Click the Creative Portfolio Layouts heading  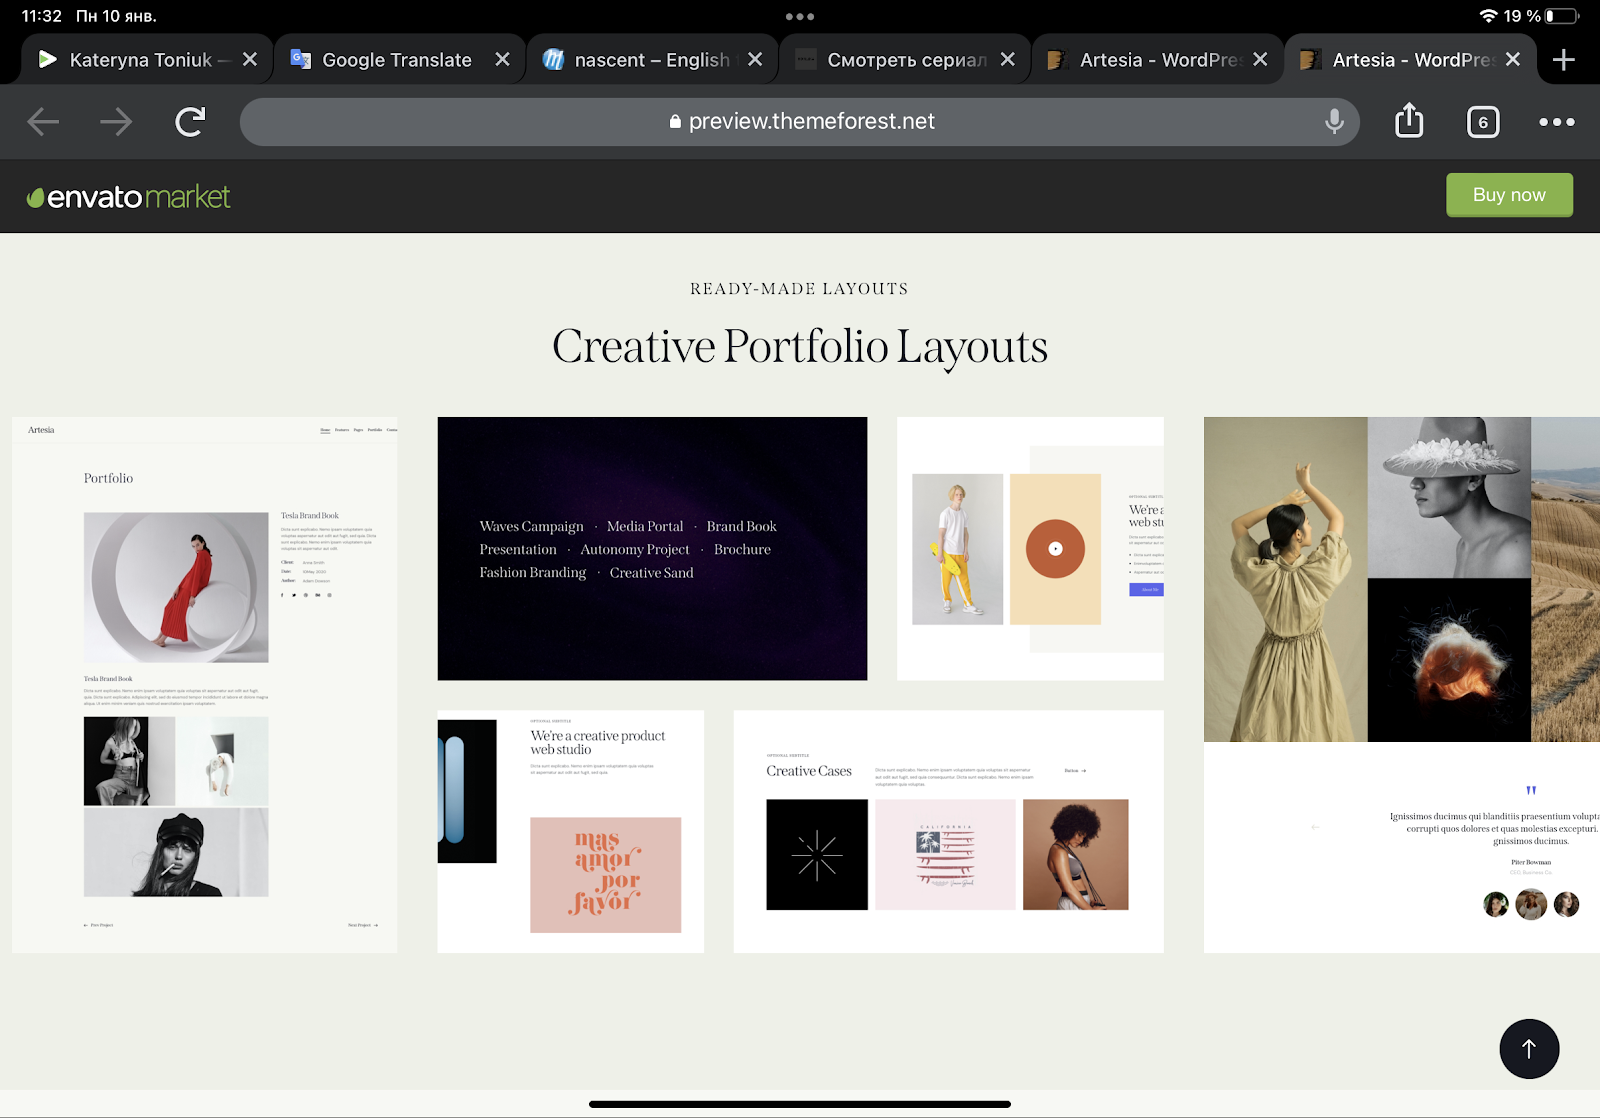coord(800,347)
